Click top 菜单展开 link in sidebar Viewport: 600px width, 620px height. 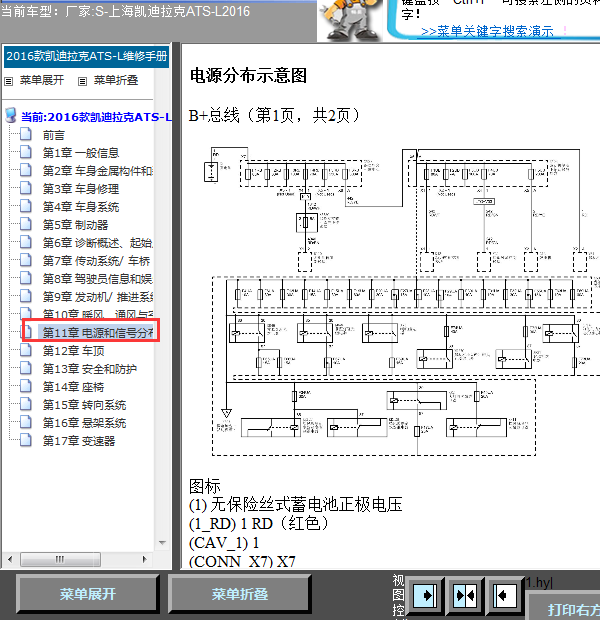[x=42, y=80]
